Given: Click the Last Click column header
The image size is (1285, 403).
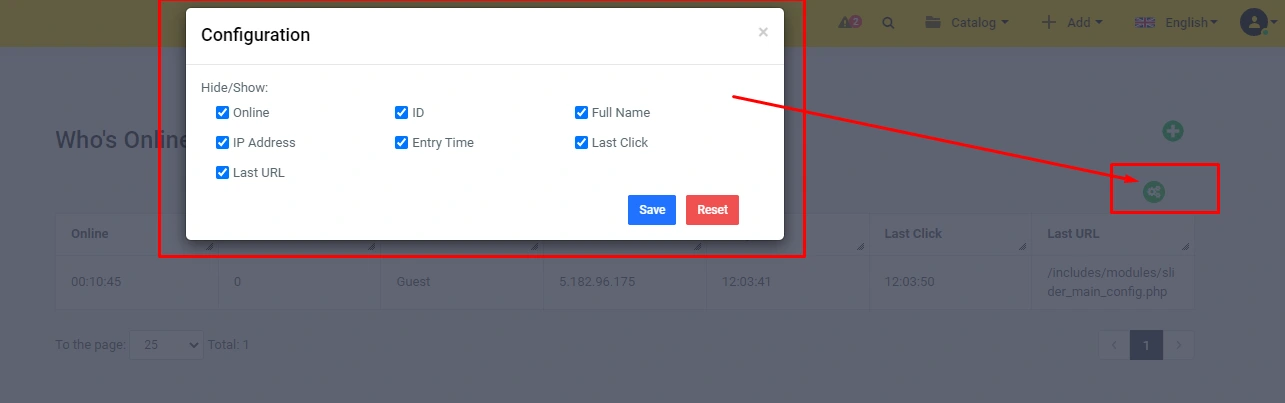Looking at the screenshot, I should pos(913,234).
